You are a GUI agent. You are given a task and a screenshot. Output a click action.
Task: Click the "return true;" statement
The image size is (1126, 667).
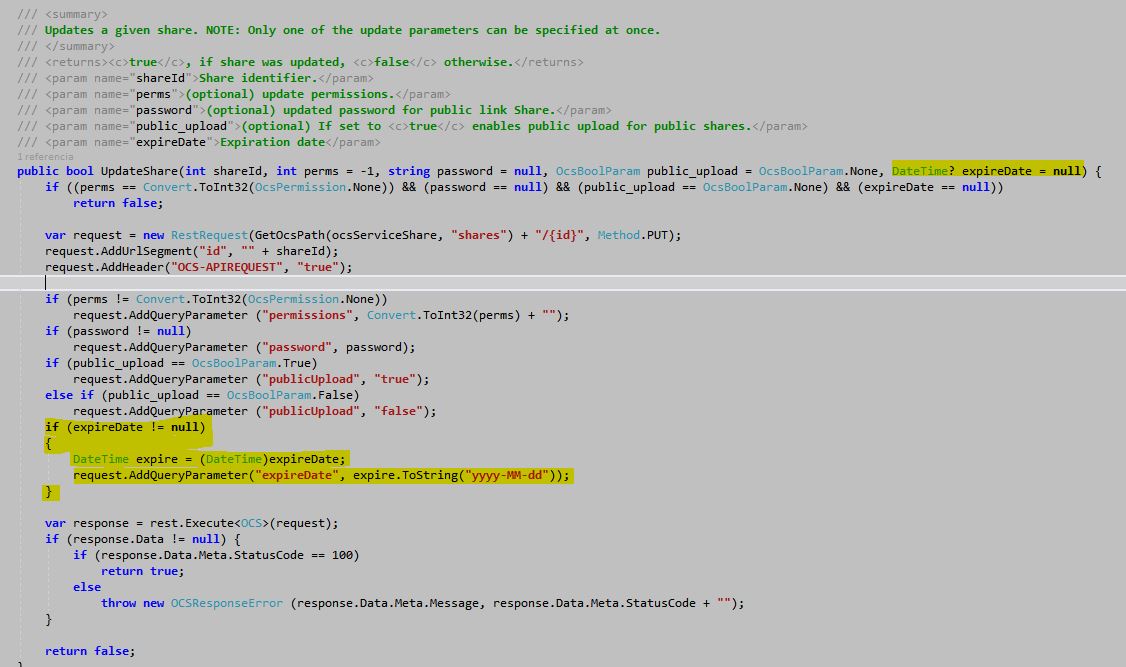pos(142,572)
